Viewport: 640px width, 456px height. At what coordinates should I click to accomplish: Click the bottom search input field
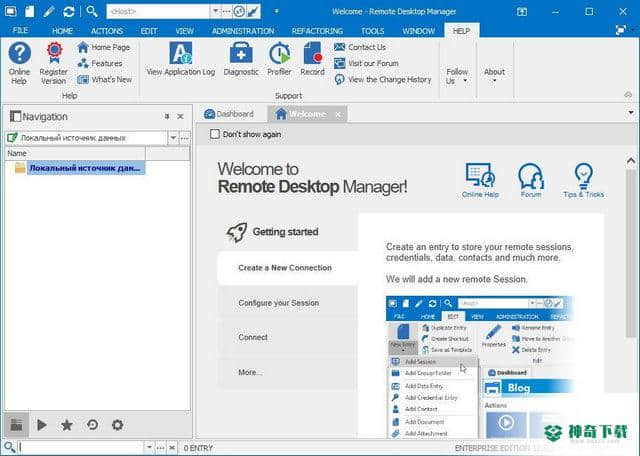coord(82,448)
